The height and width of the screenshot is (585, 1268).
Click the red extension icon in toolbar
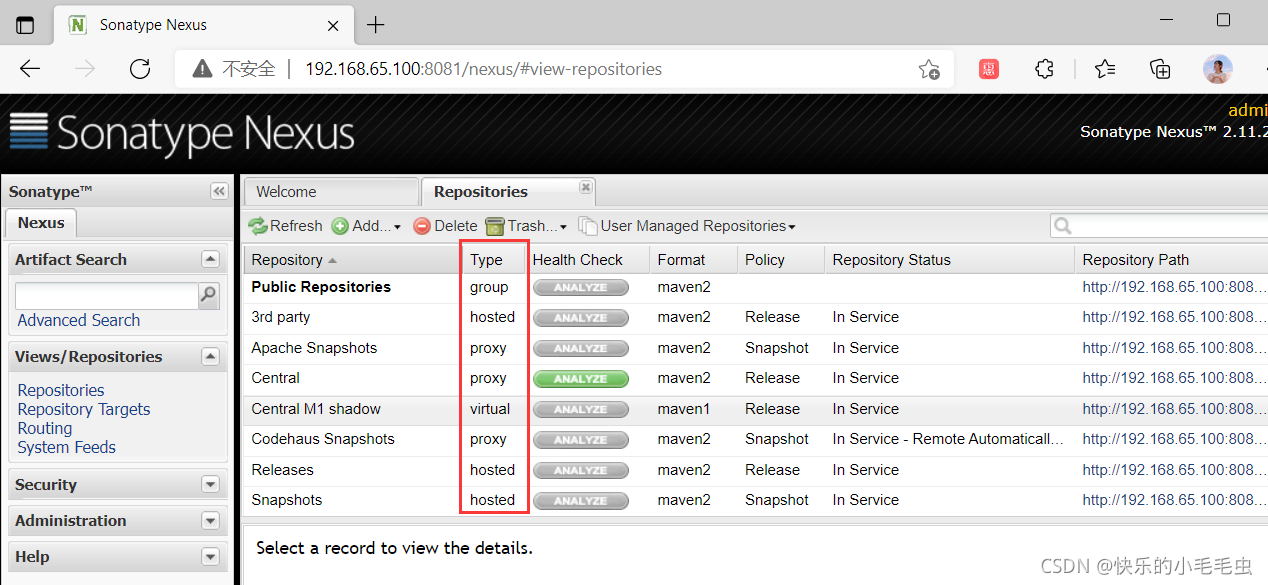coord(989,69)
